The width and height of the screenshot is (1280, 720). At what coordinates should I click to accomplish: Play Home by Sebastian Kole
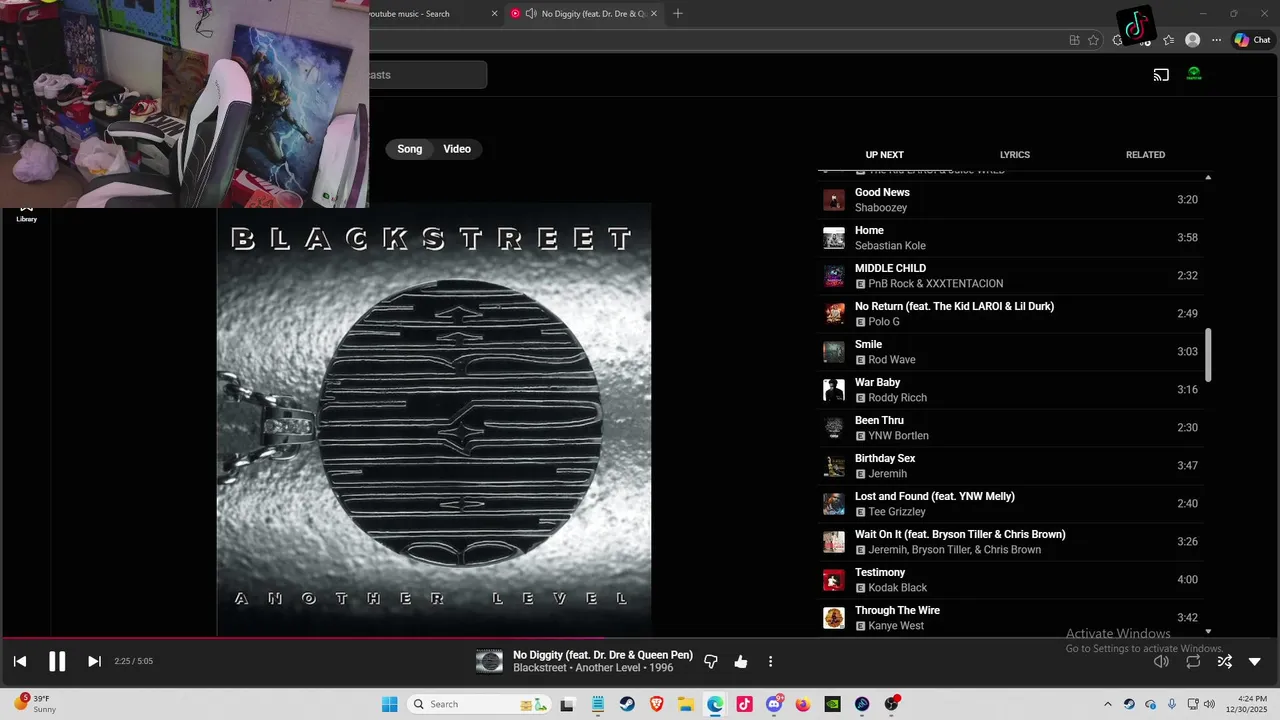[1010, 238]
